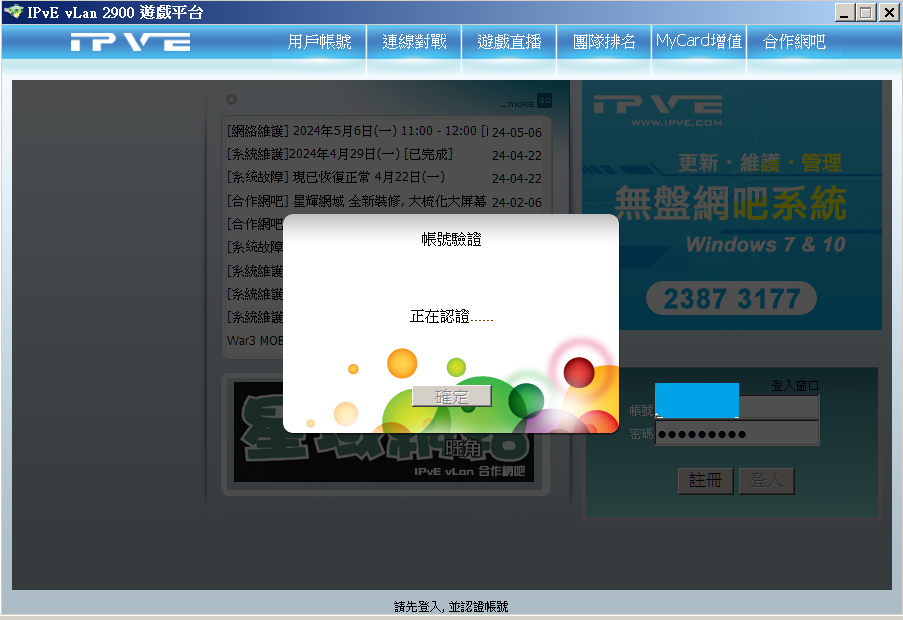Switch to the 連線對戰 tab
903x620 pixels.
click(415, 41)
